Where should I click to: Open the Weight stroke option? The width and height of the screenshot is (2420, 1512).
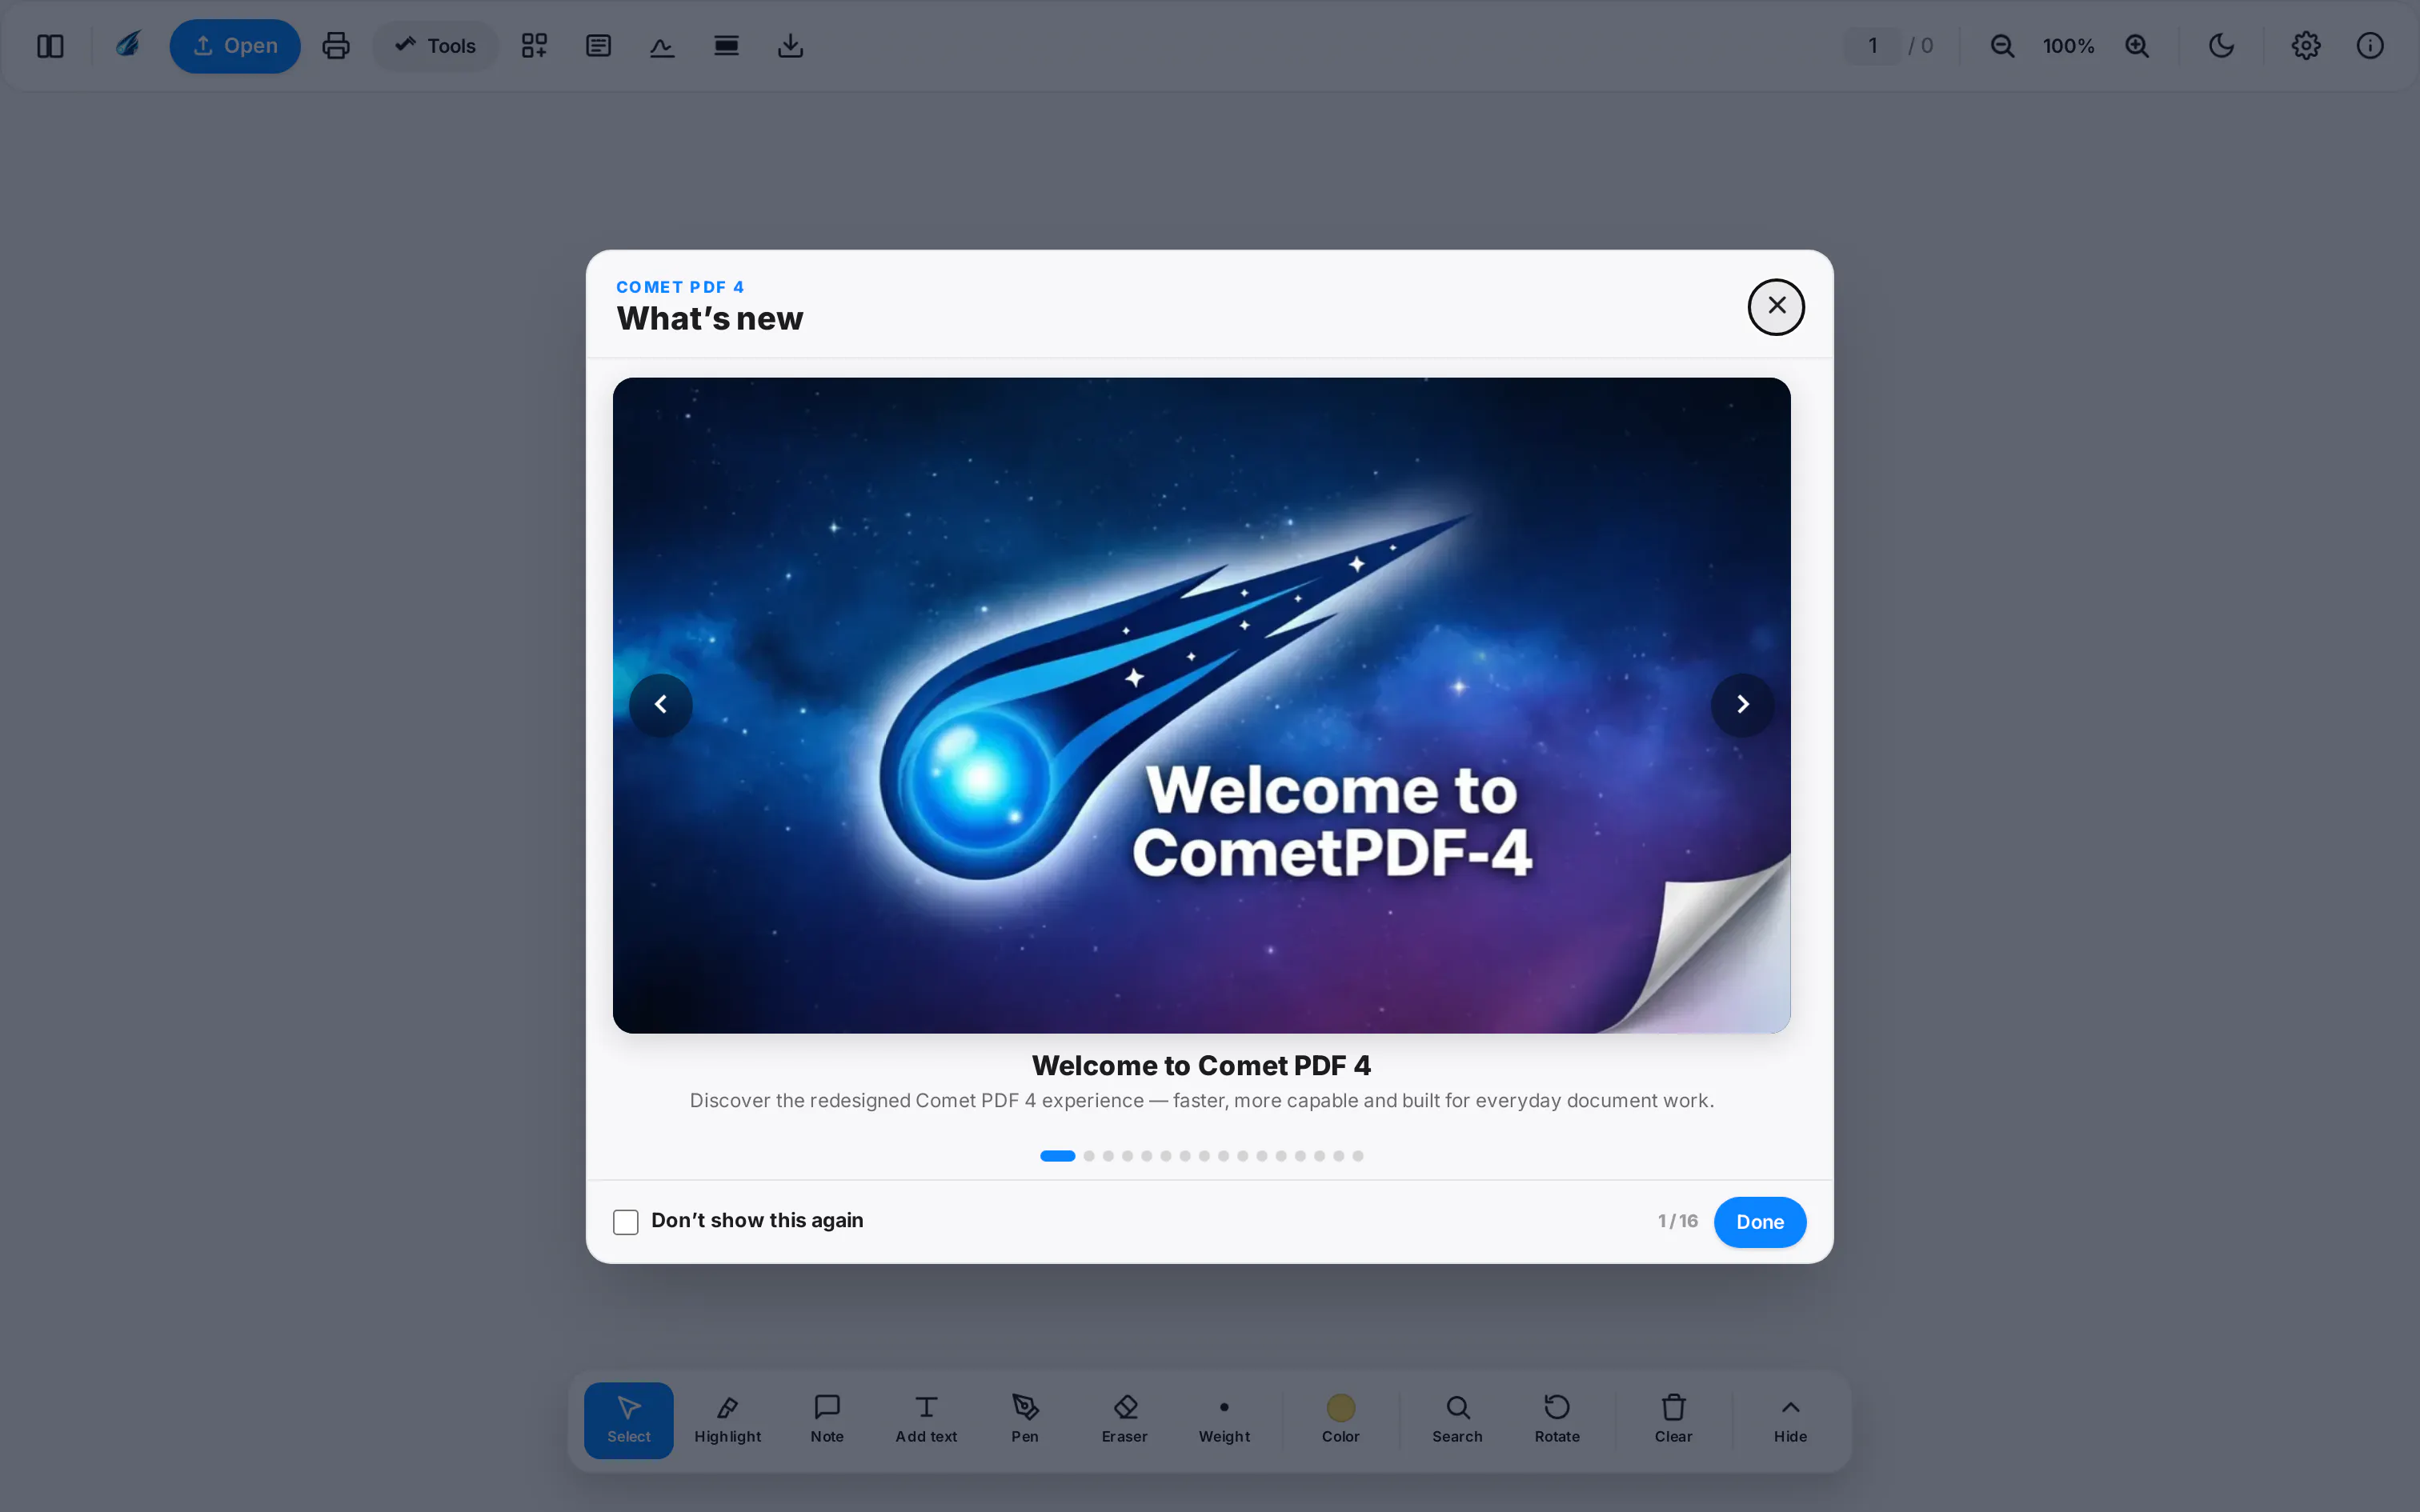1224,1420
